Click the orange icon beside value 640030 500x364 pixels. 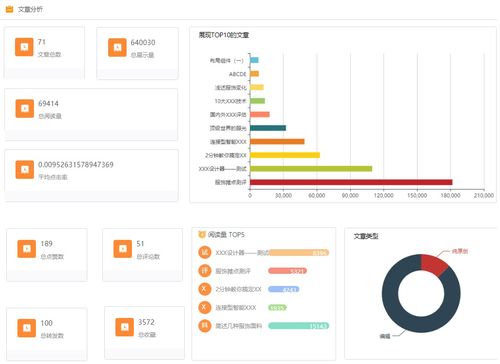[x=117, y=48]
